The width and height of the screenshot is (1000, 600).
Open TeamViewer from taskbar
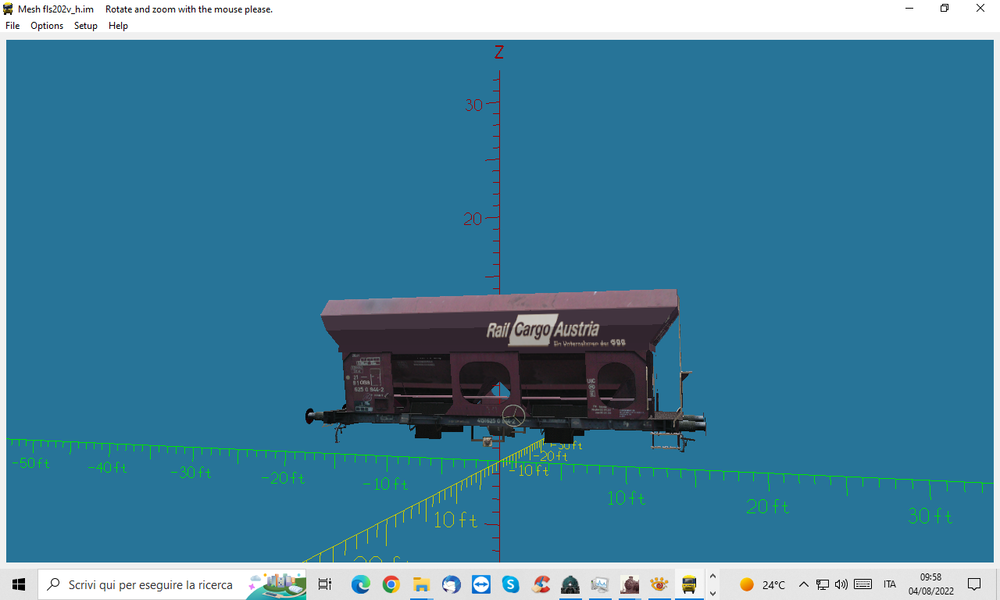tap(481, 584)
